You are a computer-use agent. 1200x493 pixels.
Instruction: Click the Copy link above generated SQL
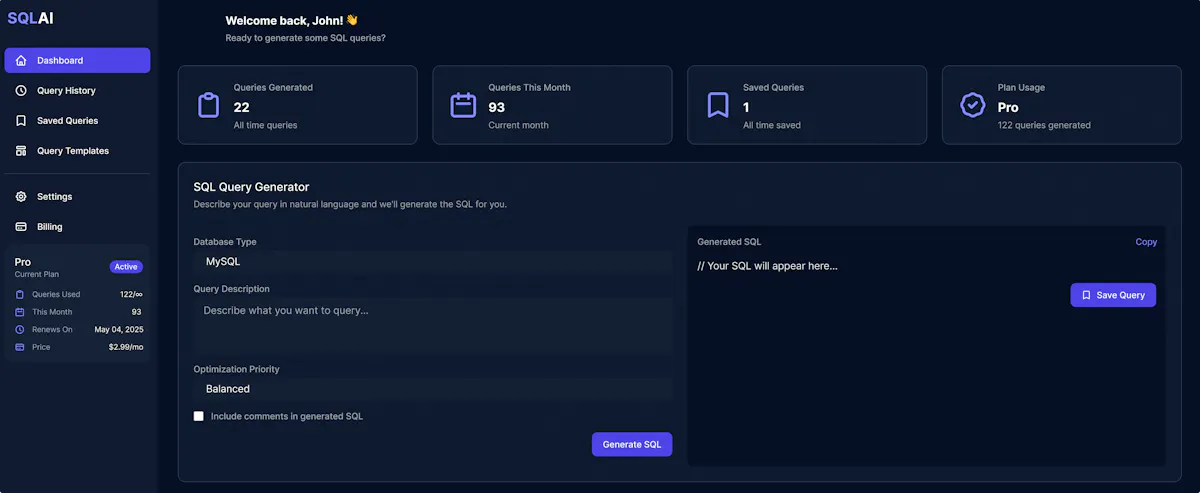[1146, 242]
